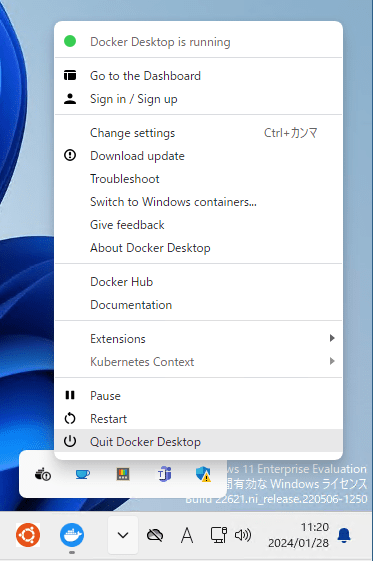The height and width of the screenshot is (561, 373).
Task: Open the volume speaker icon
Action: tap(243, 535)
